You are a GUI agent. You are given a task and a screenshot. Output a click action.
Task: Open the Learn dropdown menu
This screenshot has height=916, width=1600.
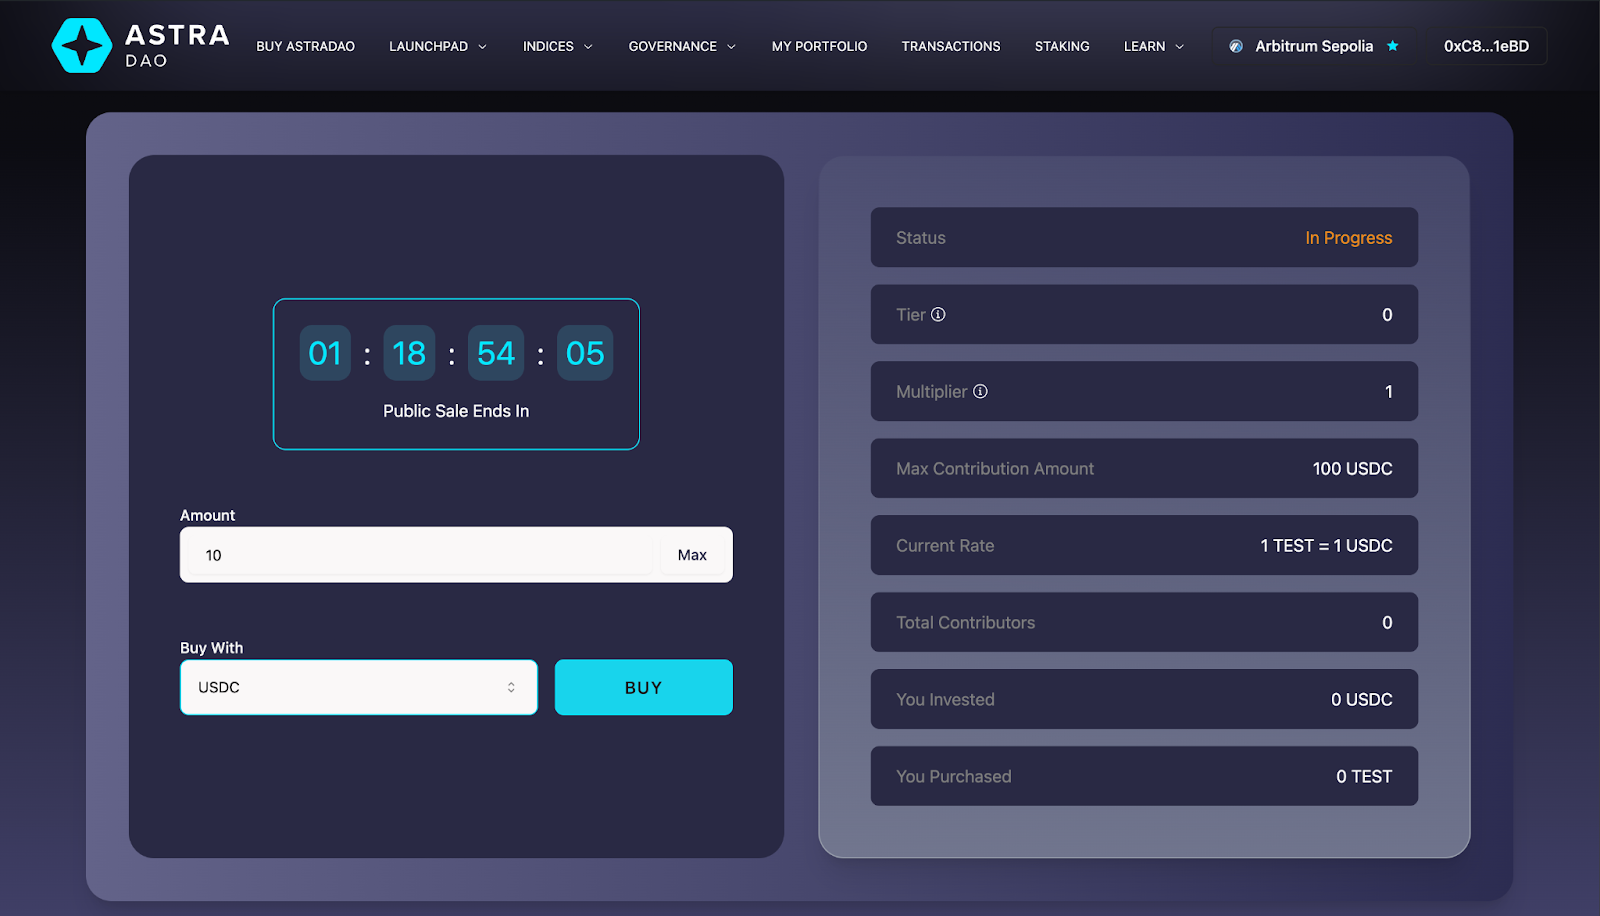tap(1153, 46)
